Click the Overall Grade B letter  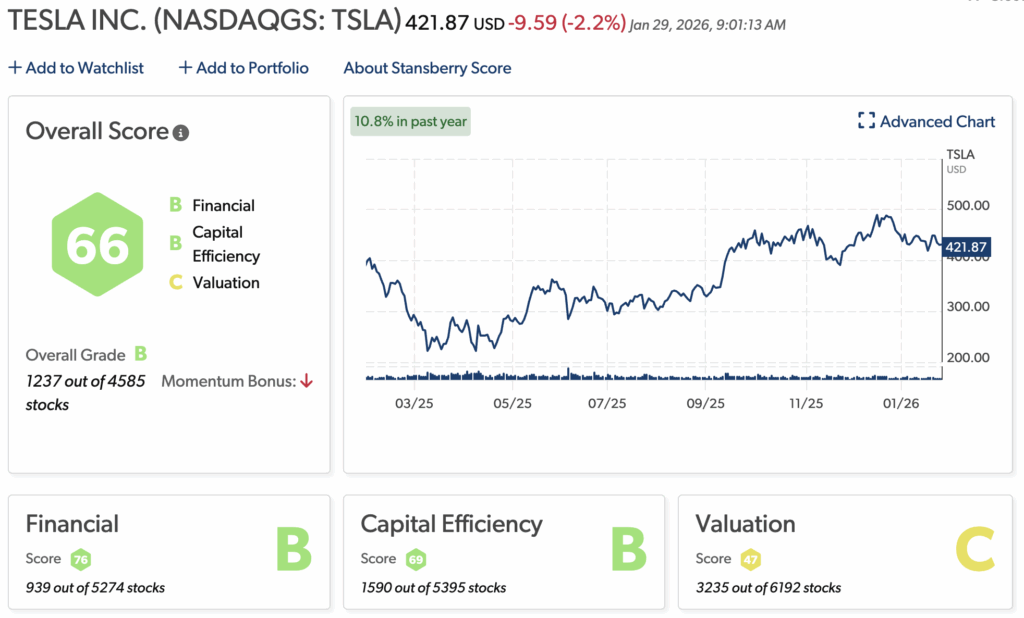(x=140, y=354)
